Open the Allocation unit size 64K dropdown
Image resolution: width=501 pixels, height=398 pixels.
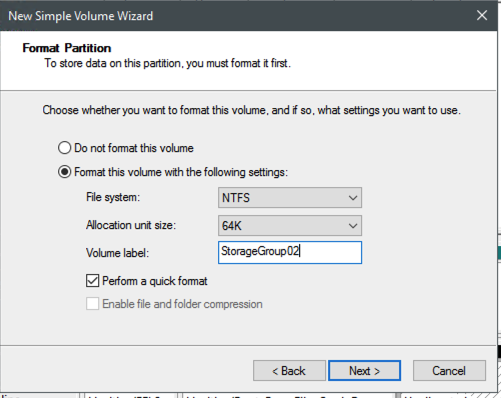point(290,226)
